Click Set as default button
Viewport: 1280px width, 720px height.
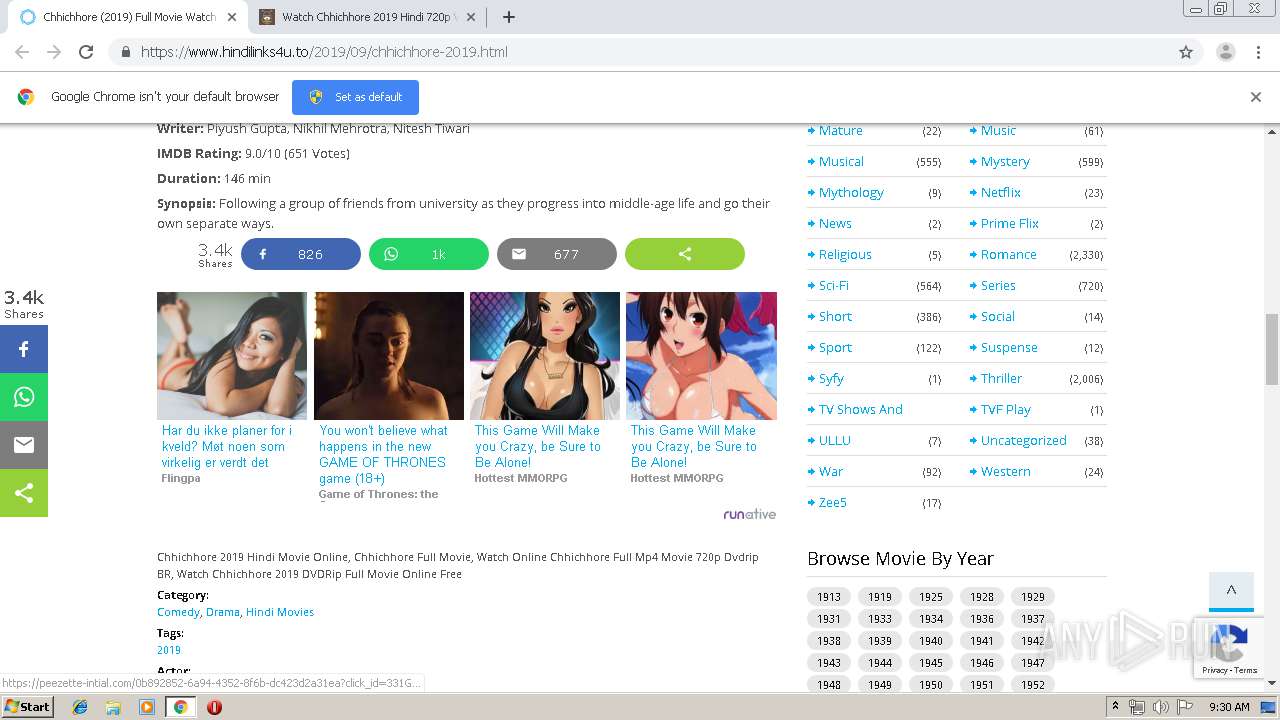[355, 97]
